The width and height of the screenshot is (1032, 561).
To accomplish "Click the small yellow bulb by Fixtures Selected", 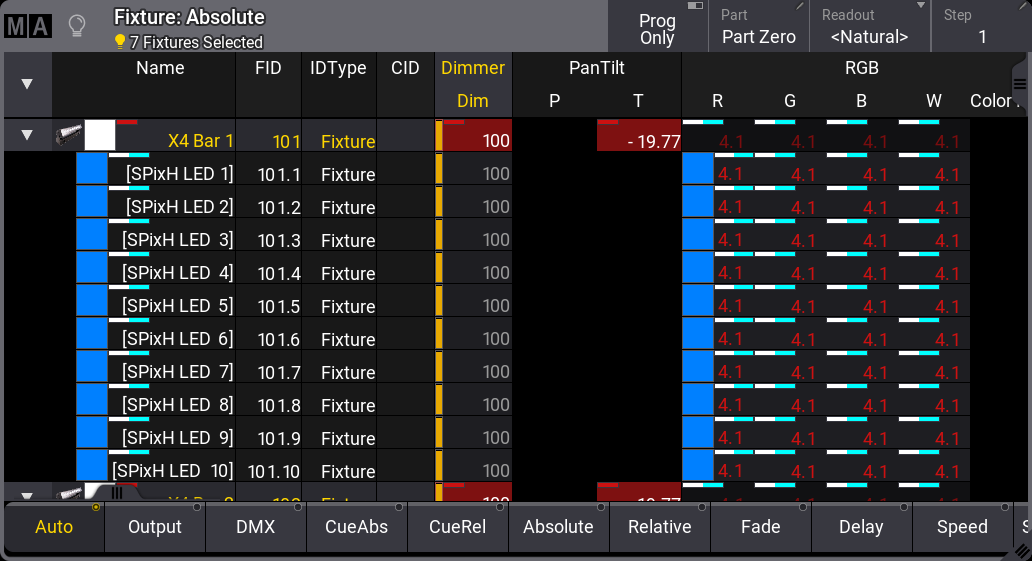I will coord(120,42).
